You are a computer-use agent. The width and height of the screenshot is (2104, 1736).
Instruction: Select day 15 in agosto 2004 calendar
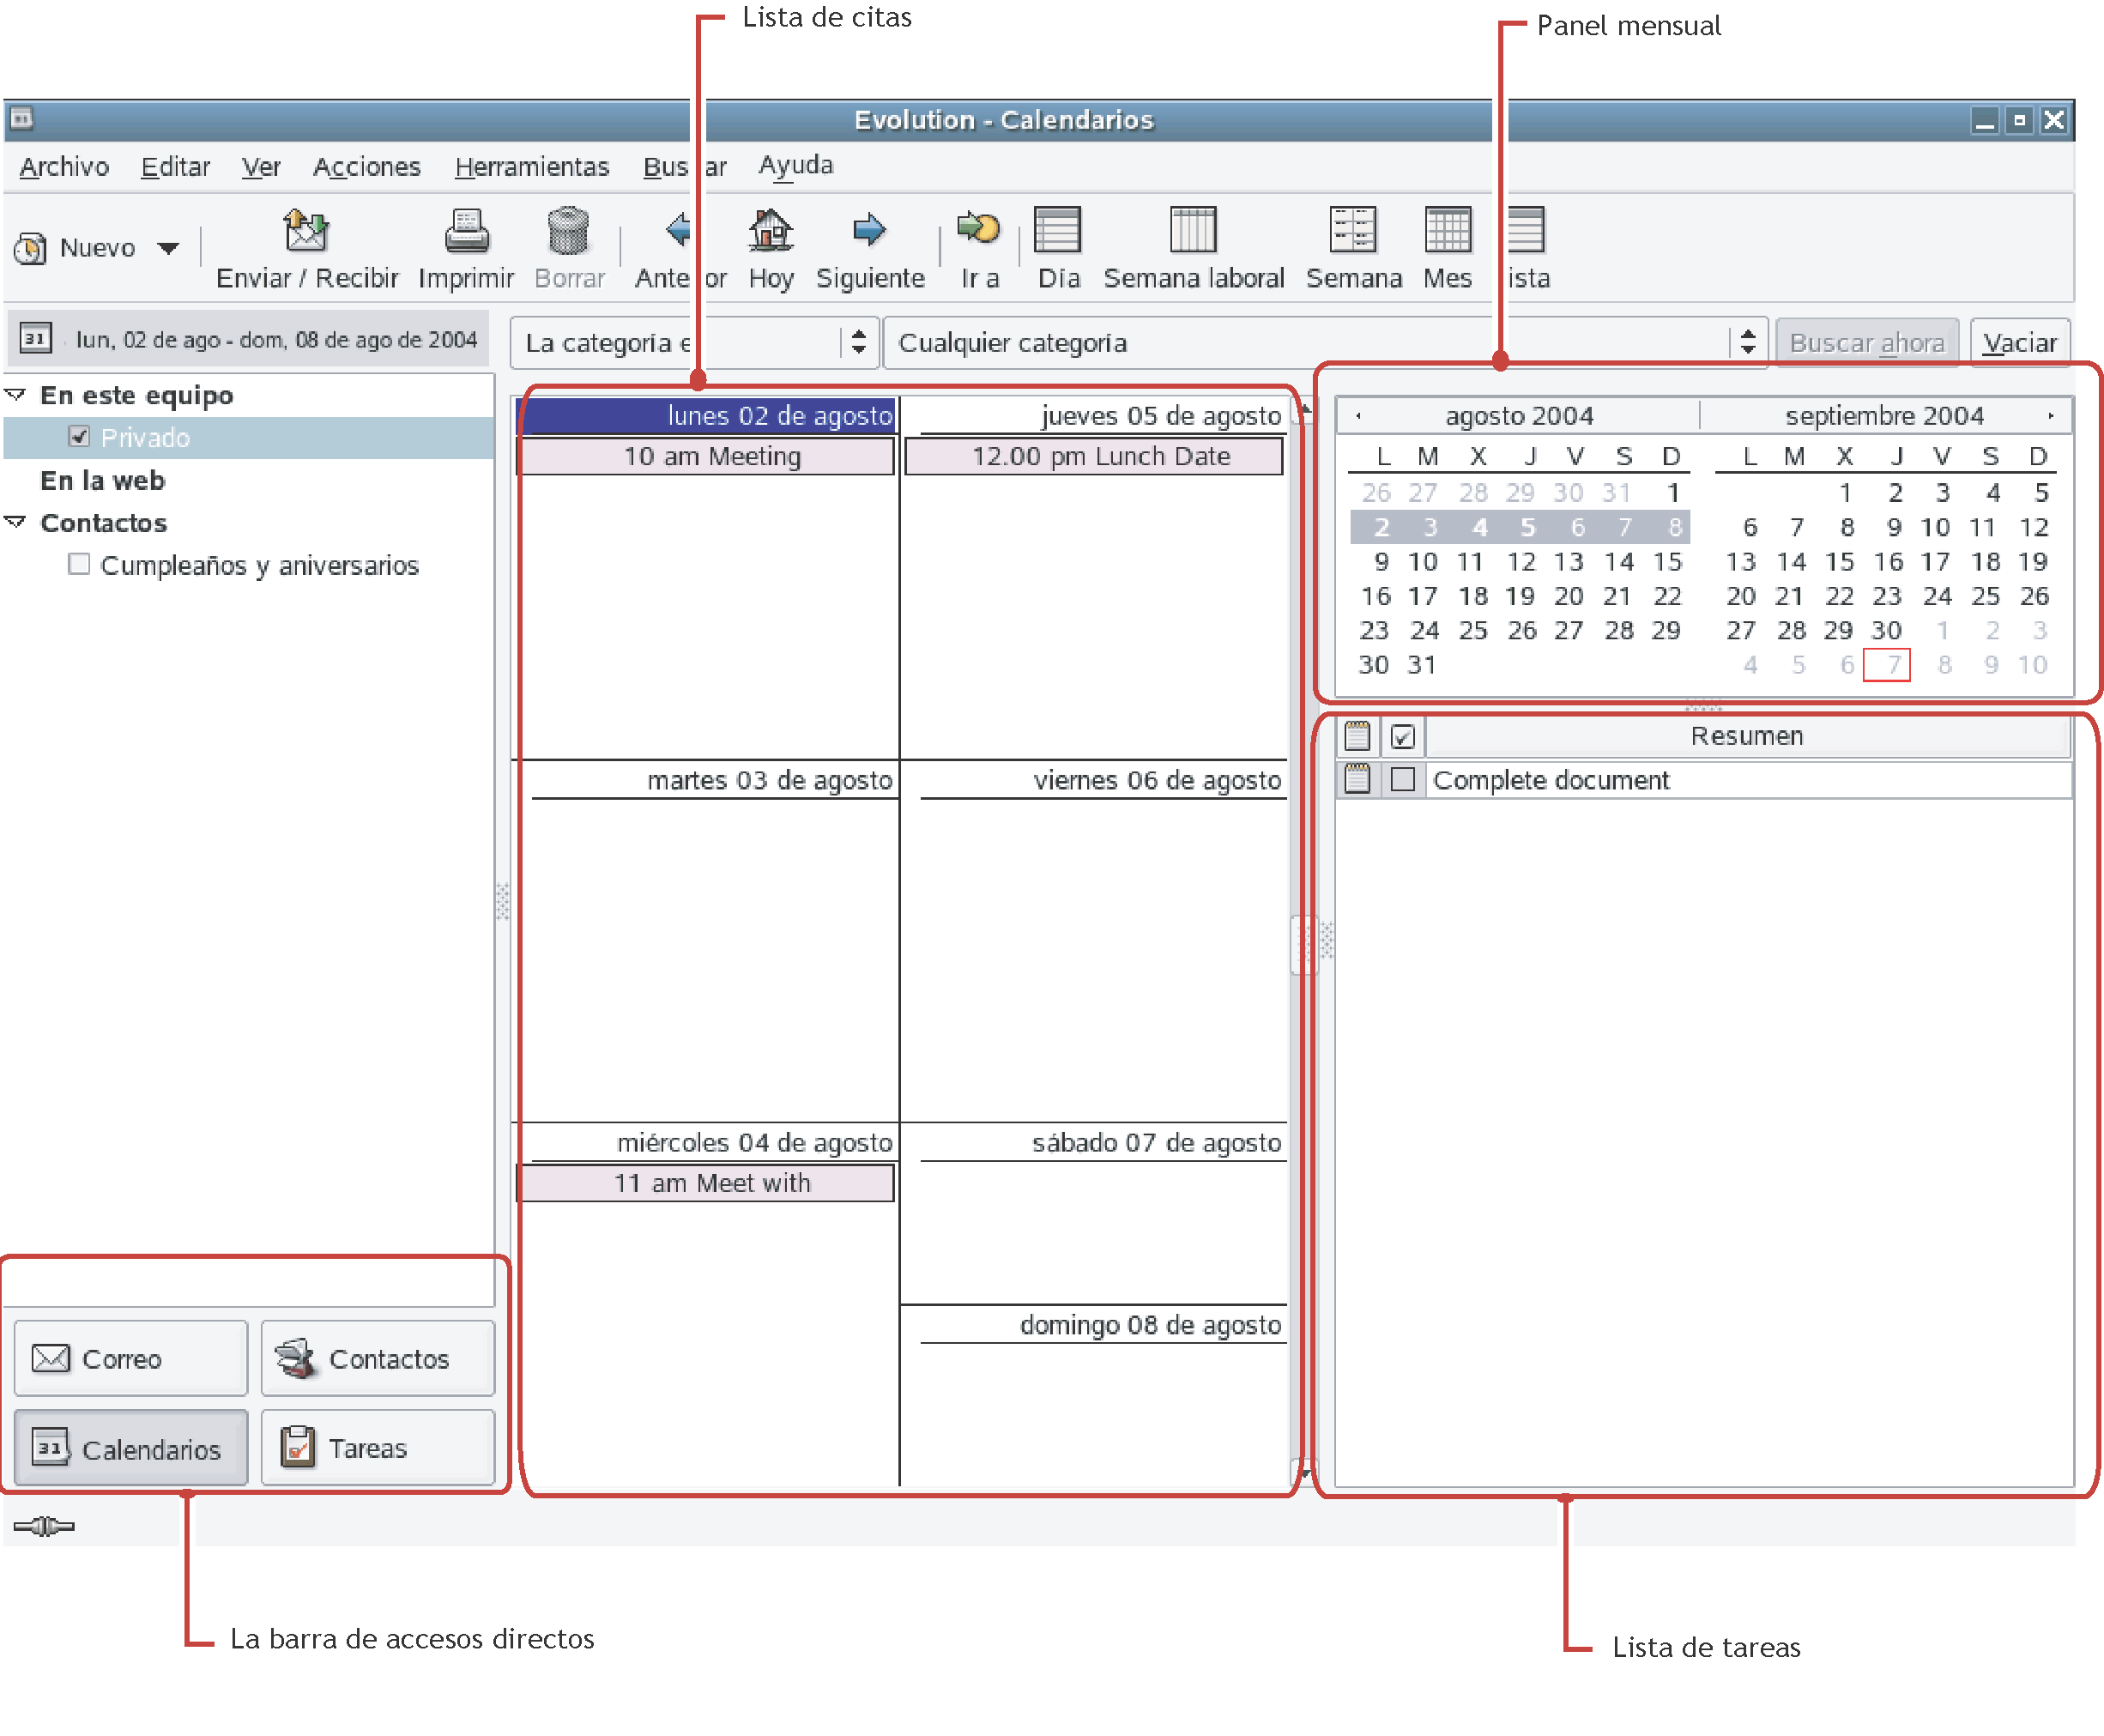pyautogui.click(x=1667, y=562)
